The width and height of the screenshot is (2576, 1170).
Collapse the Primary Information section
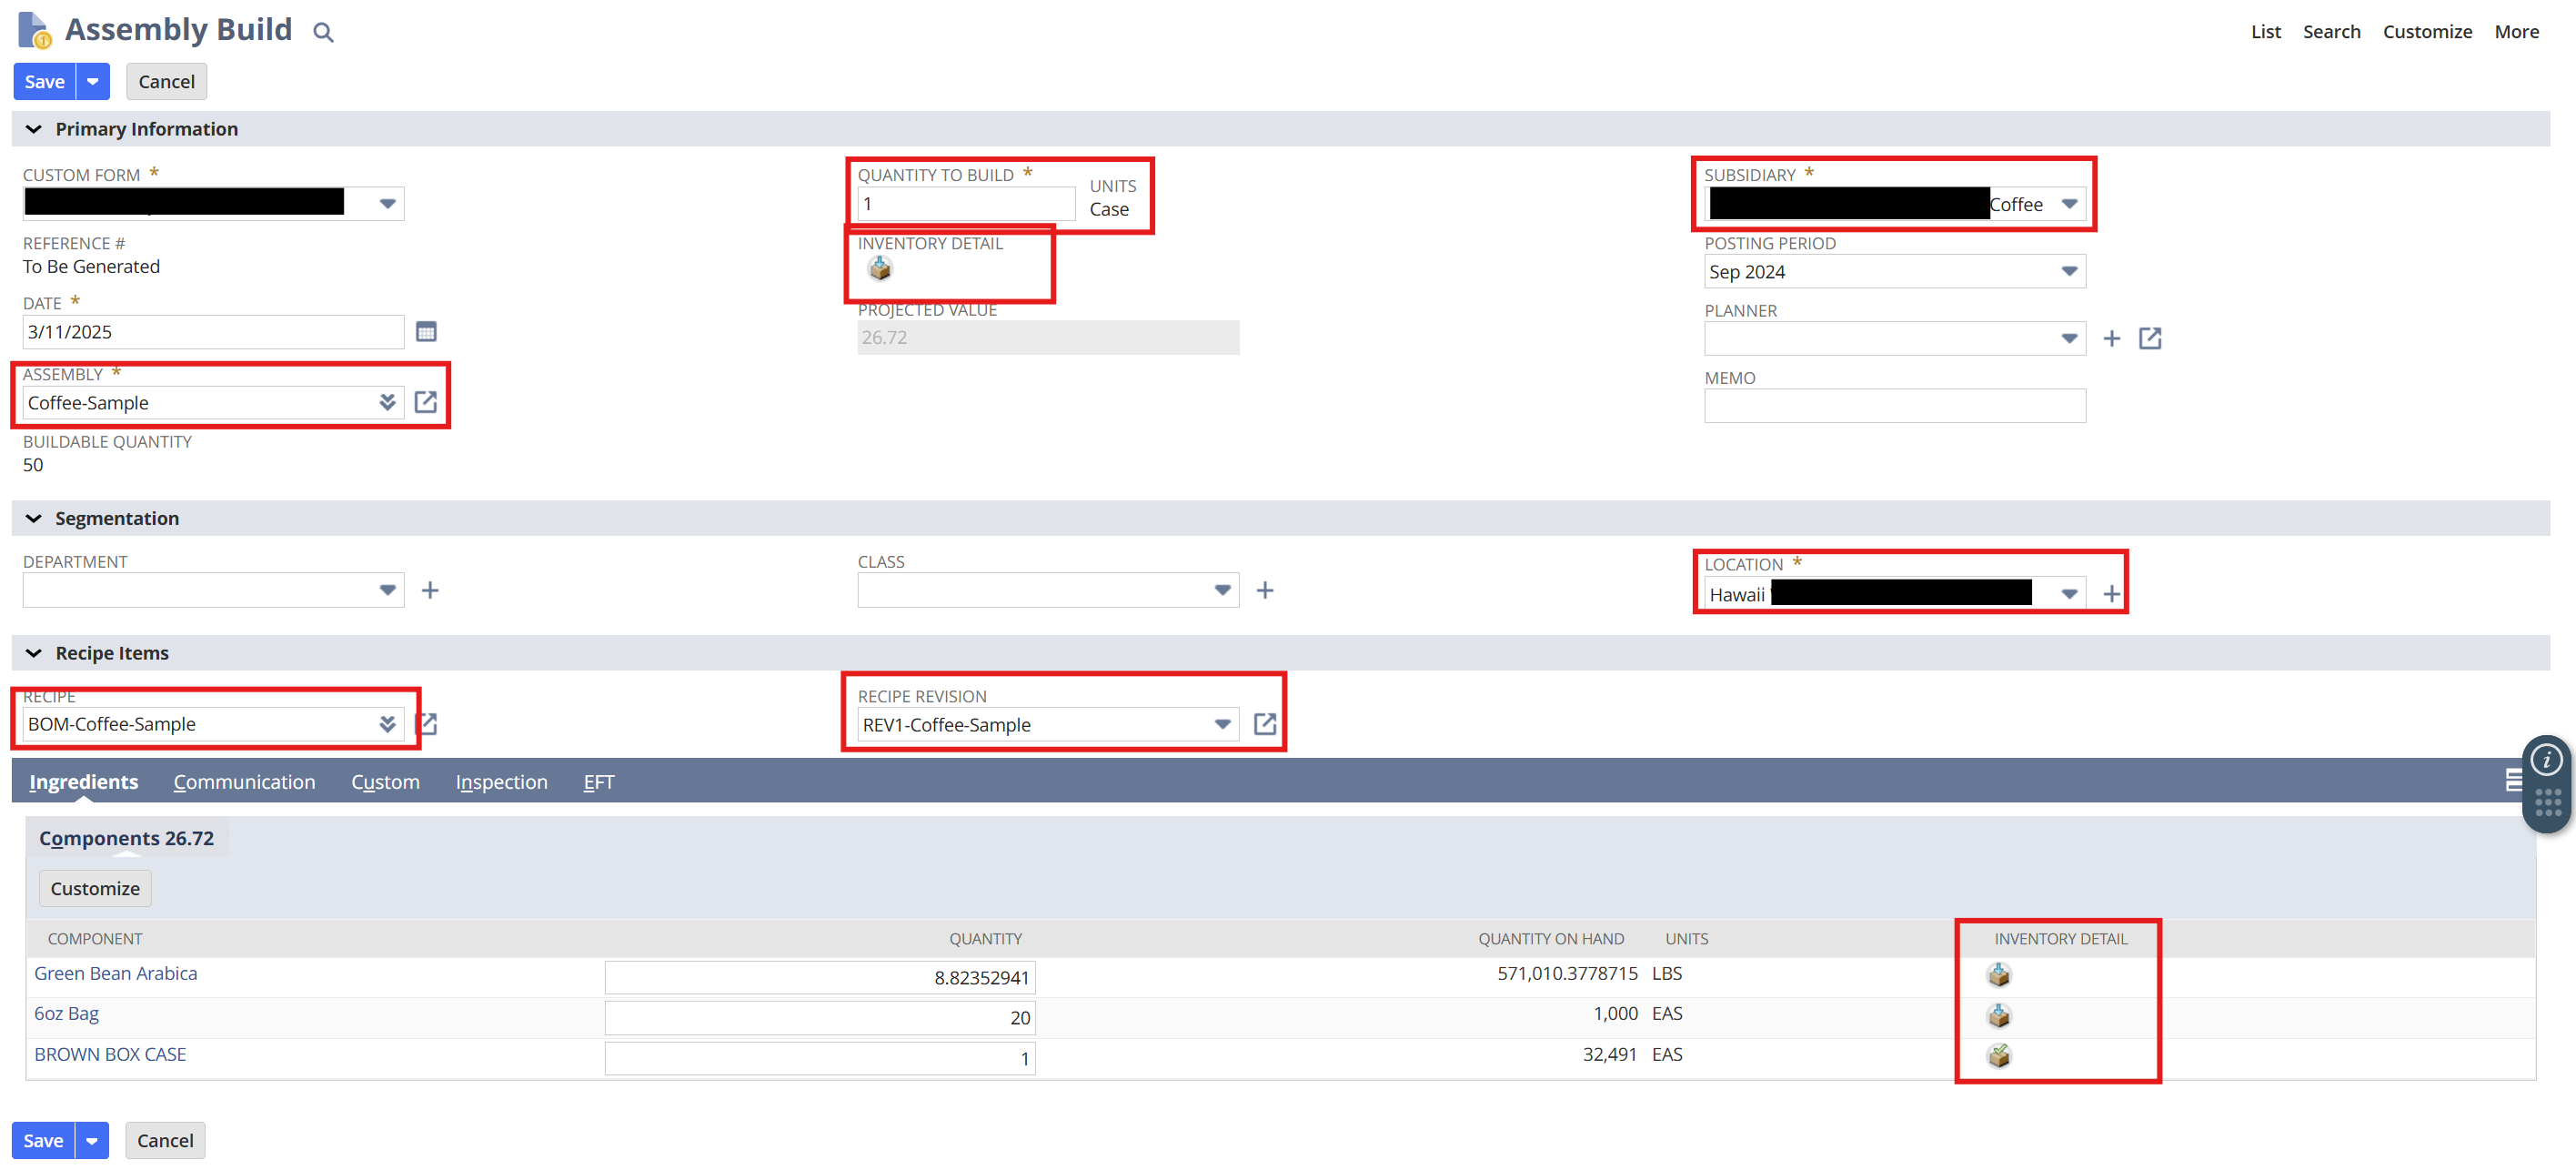pyautogui.click(x=34, y=129)
